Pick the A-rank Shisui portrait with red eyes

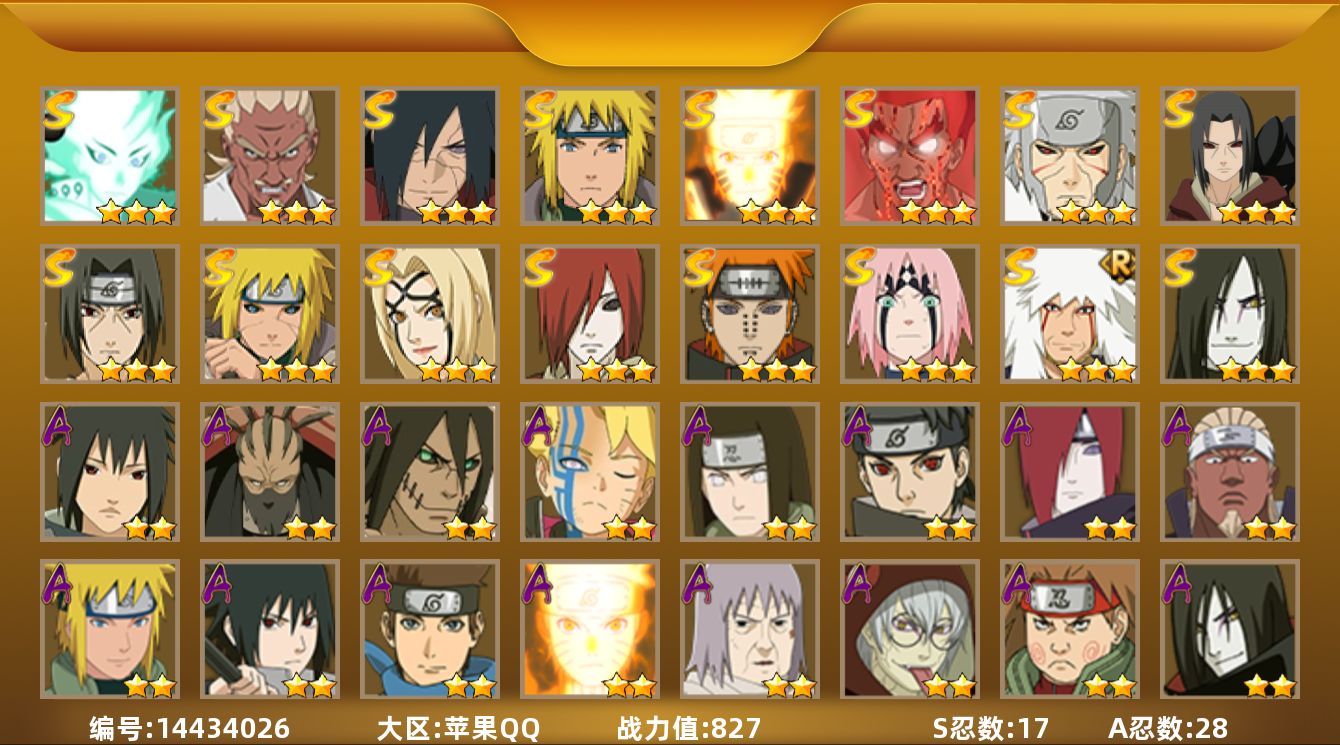pos(909,472)
